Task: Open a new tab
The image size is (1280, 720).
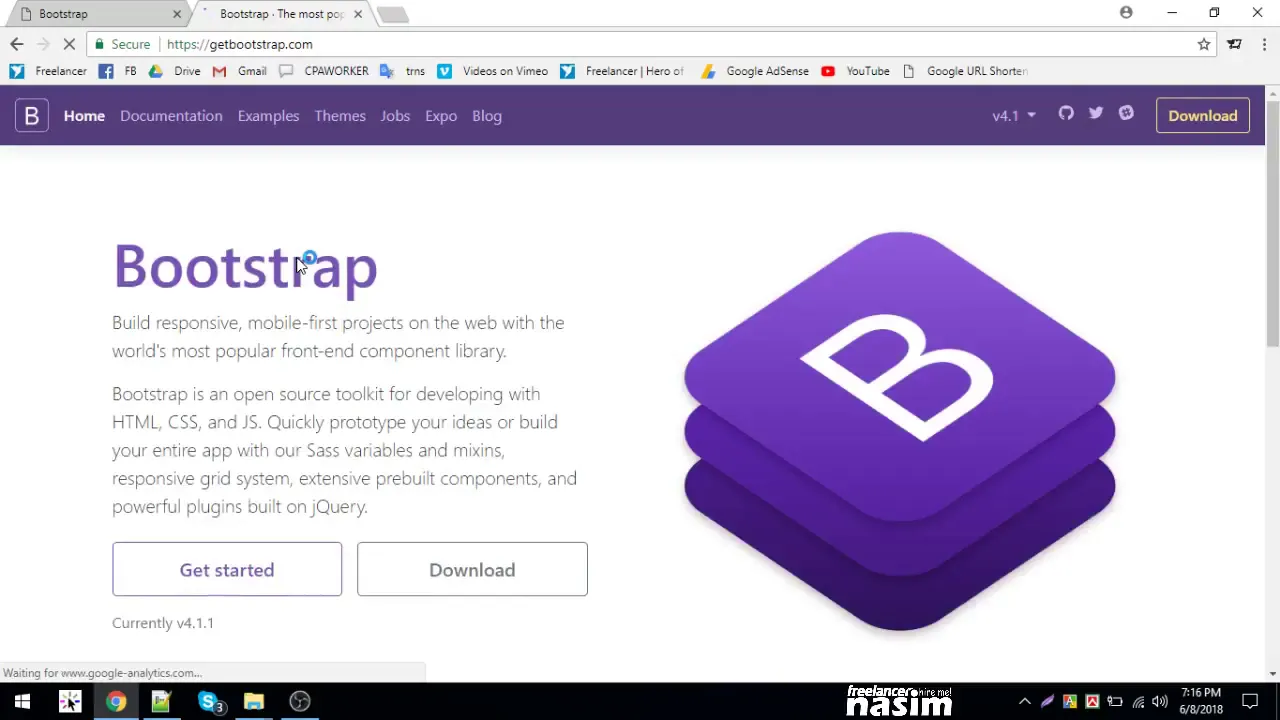Action: point(393,14)
